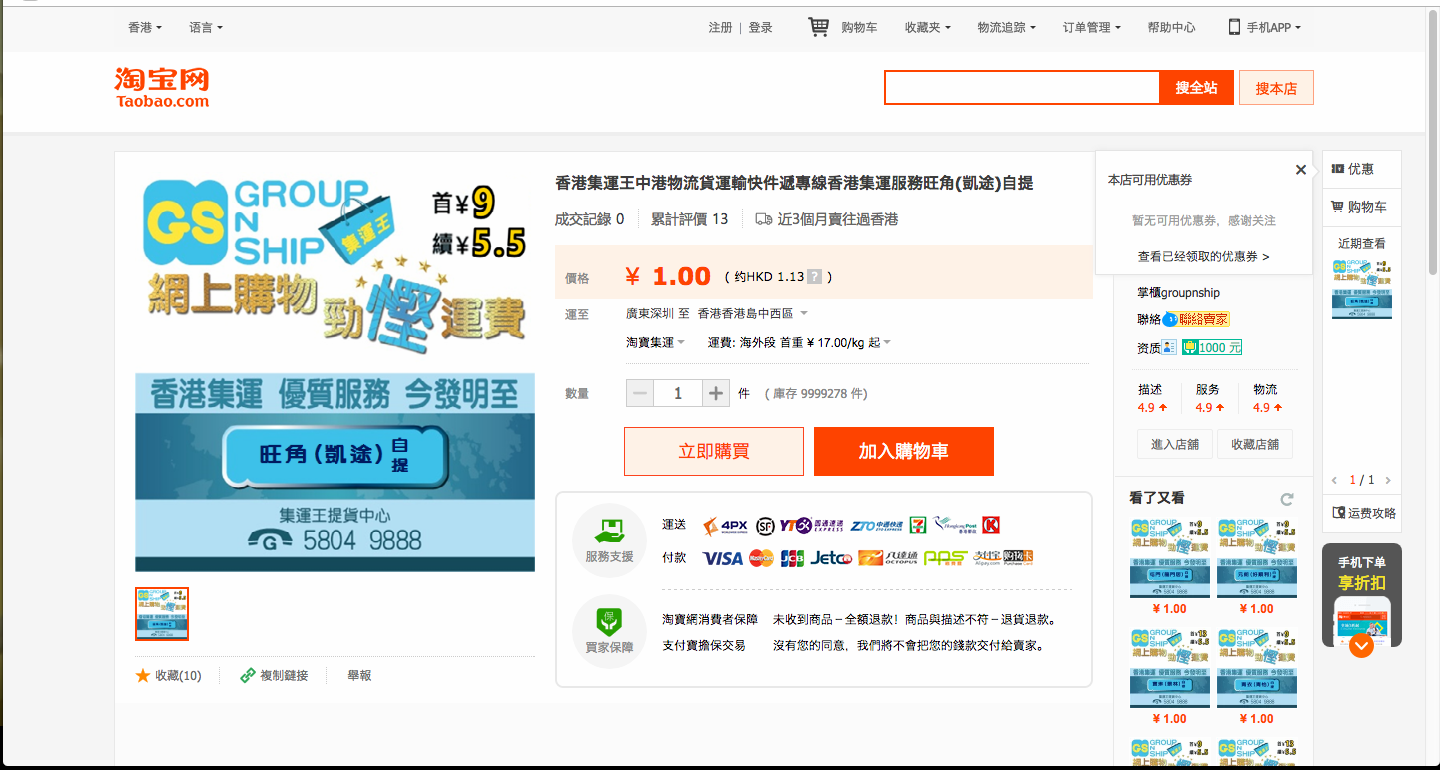
Task: Click 注册 to register
Action: [x=720, y=27]
